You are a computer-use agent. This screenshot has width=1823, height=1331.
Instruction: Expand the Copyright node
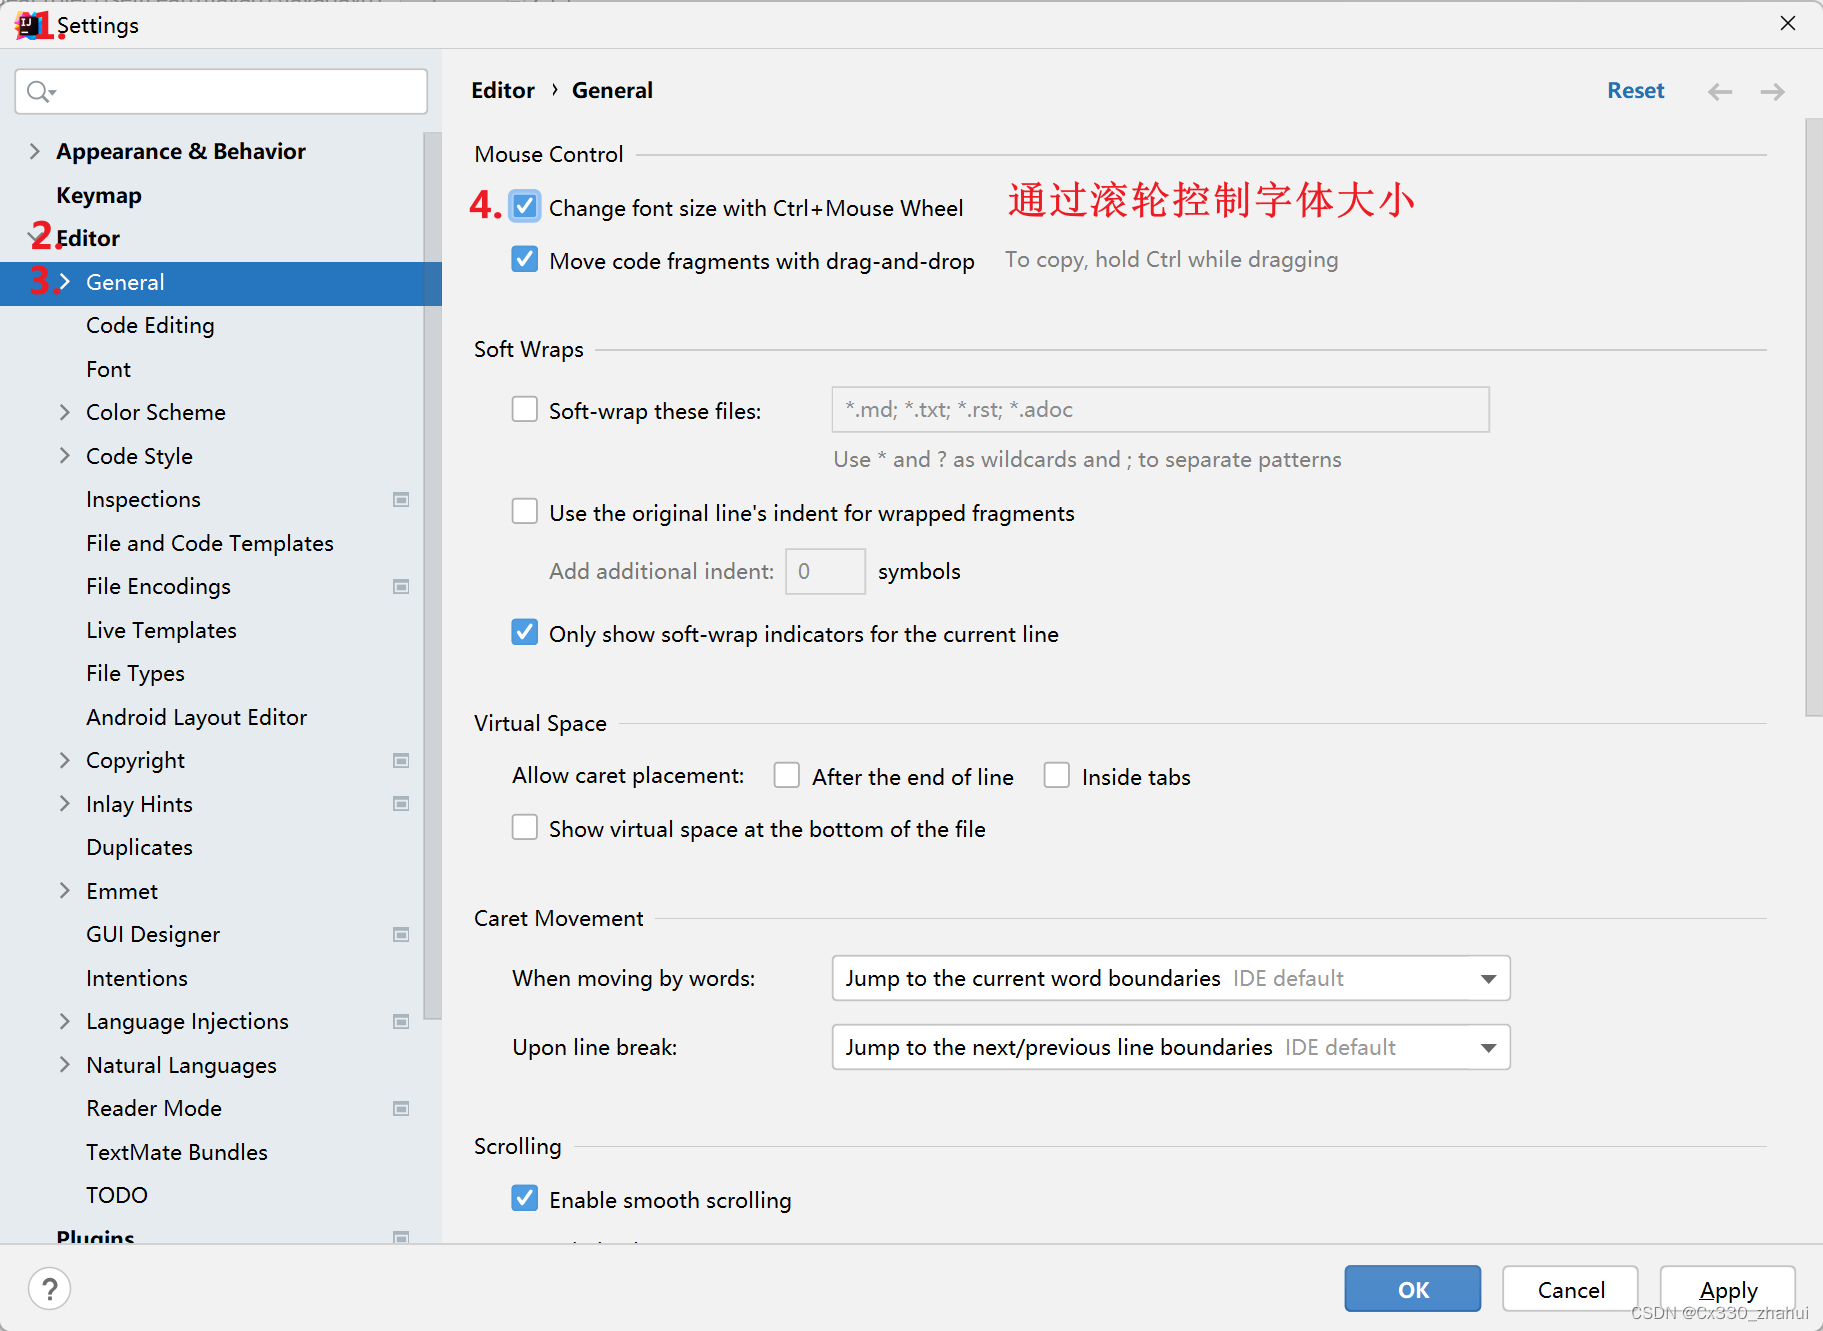coord(65,760)
